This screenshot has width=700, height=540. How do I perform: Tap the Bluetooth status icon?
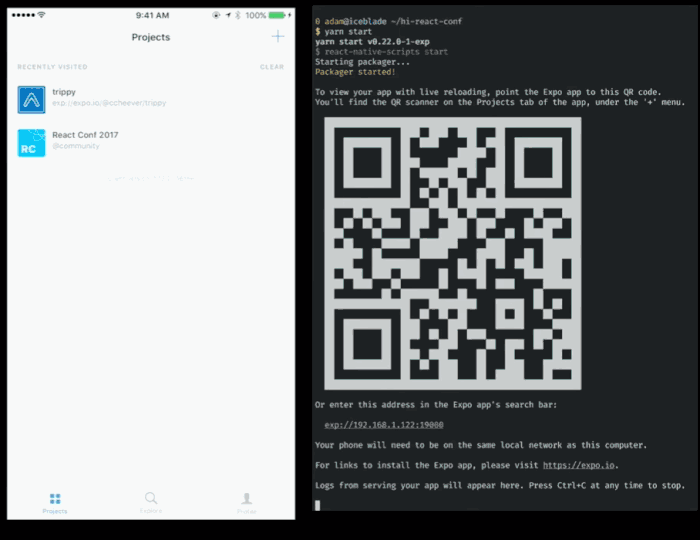[x=238, y=15]
